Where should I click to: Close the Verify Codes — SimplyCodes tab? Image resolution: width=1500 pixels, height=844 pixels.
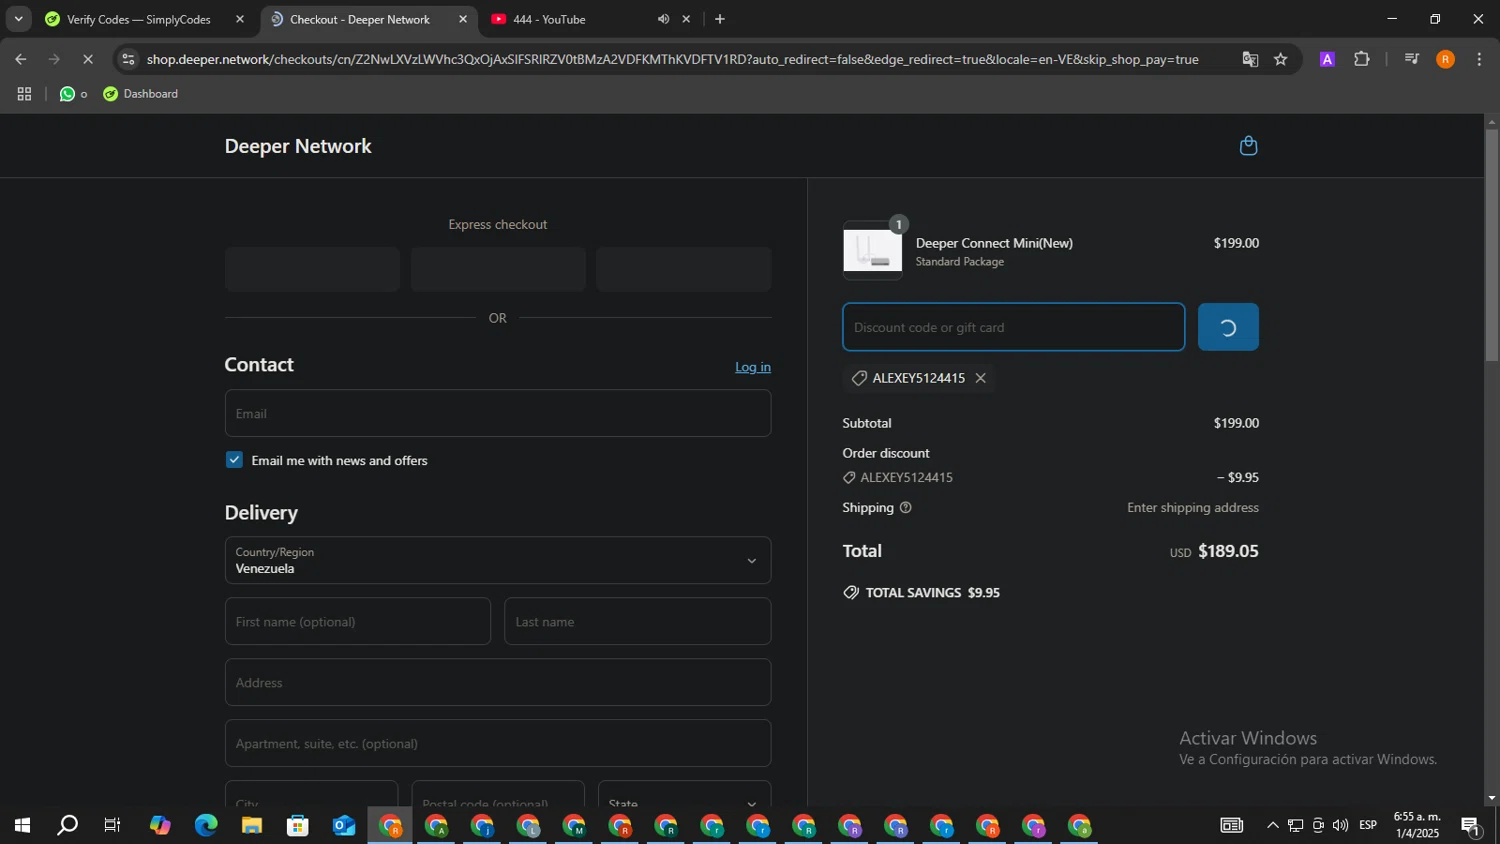click(x=240, y=19)
